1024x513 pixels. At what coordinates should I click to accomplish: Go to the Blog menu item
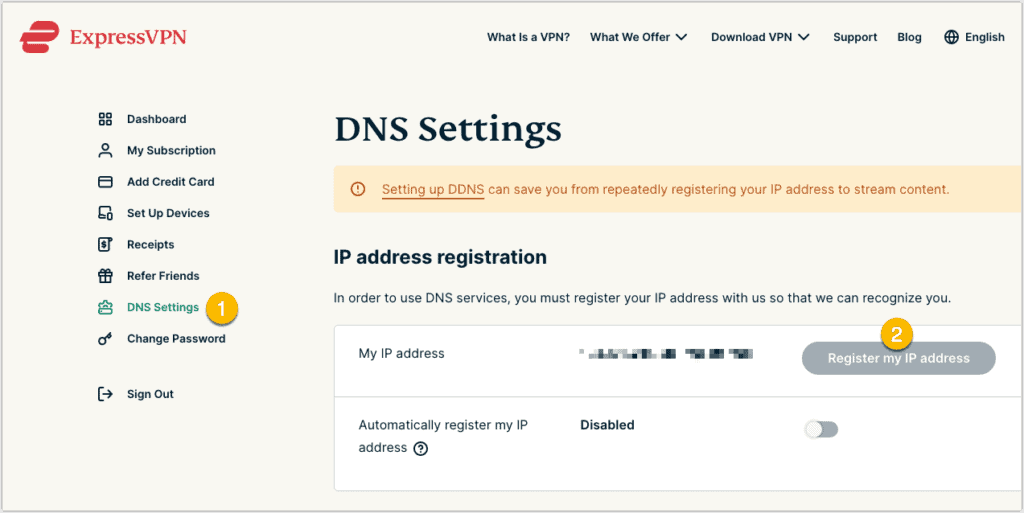tap(909, 37)
